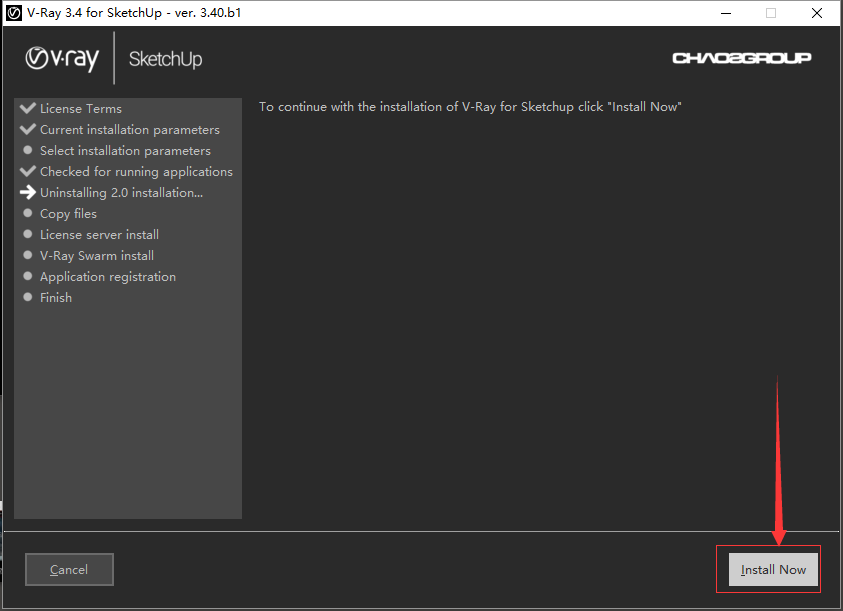Click checkmark beside Checked for running applications
843x611 pixels.
tap(27, 171)
